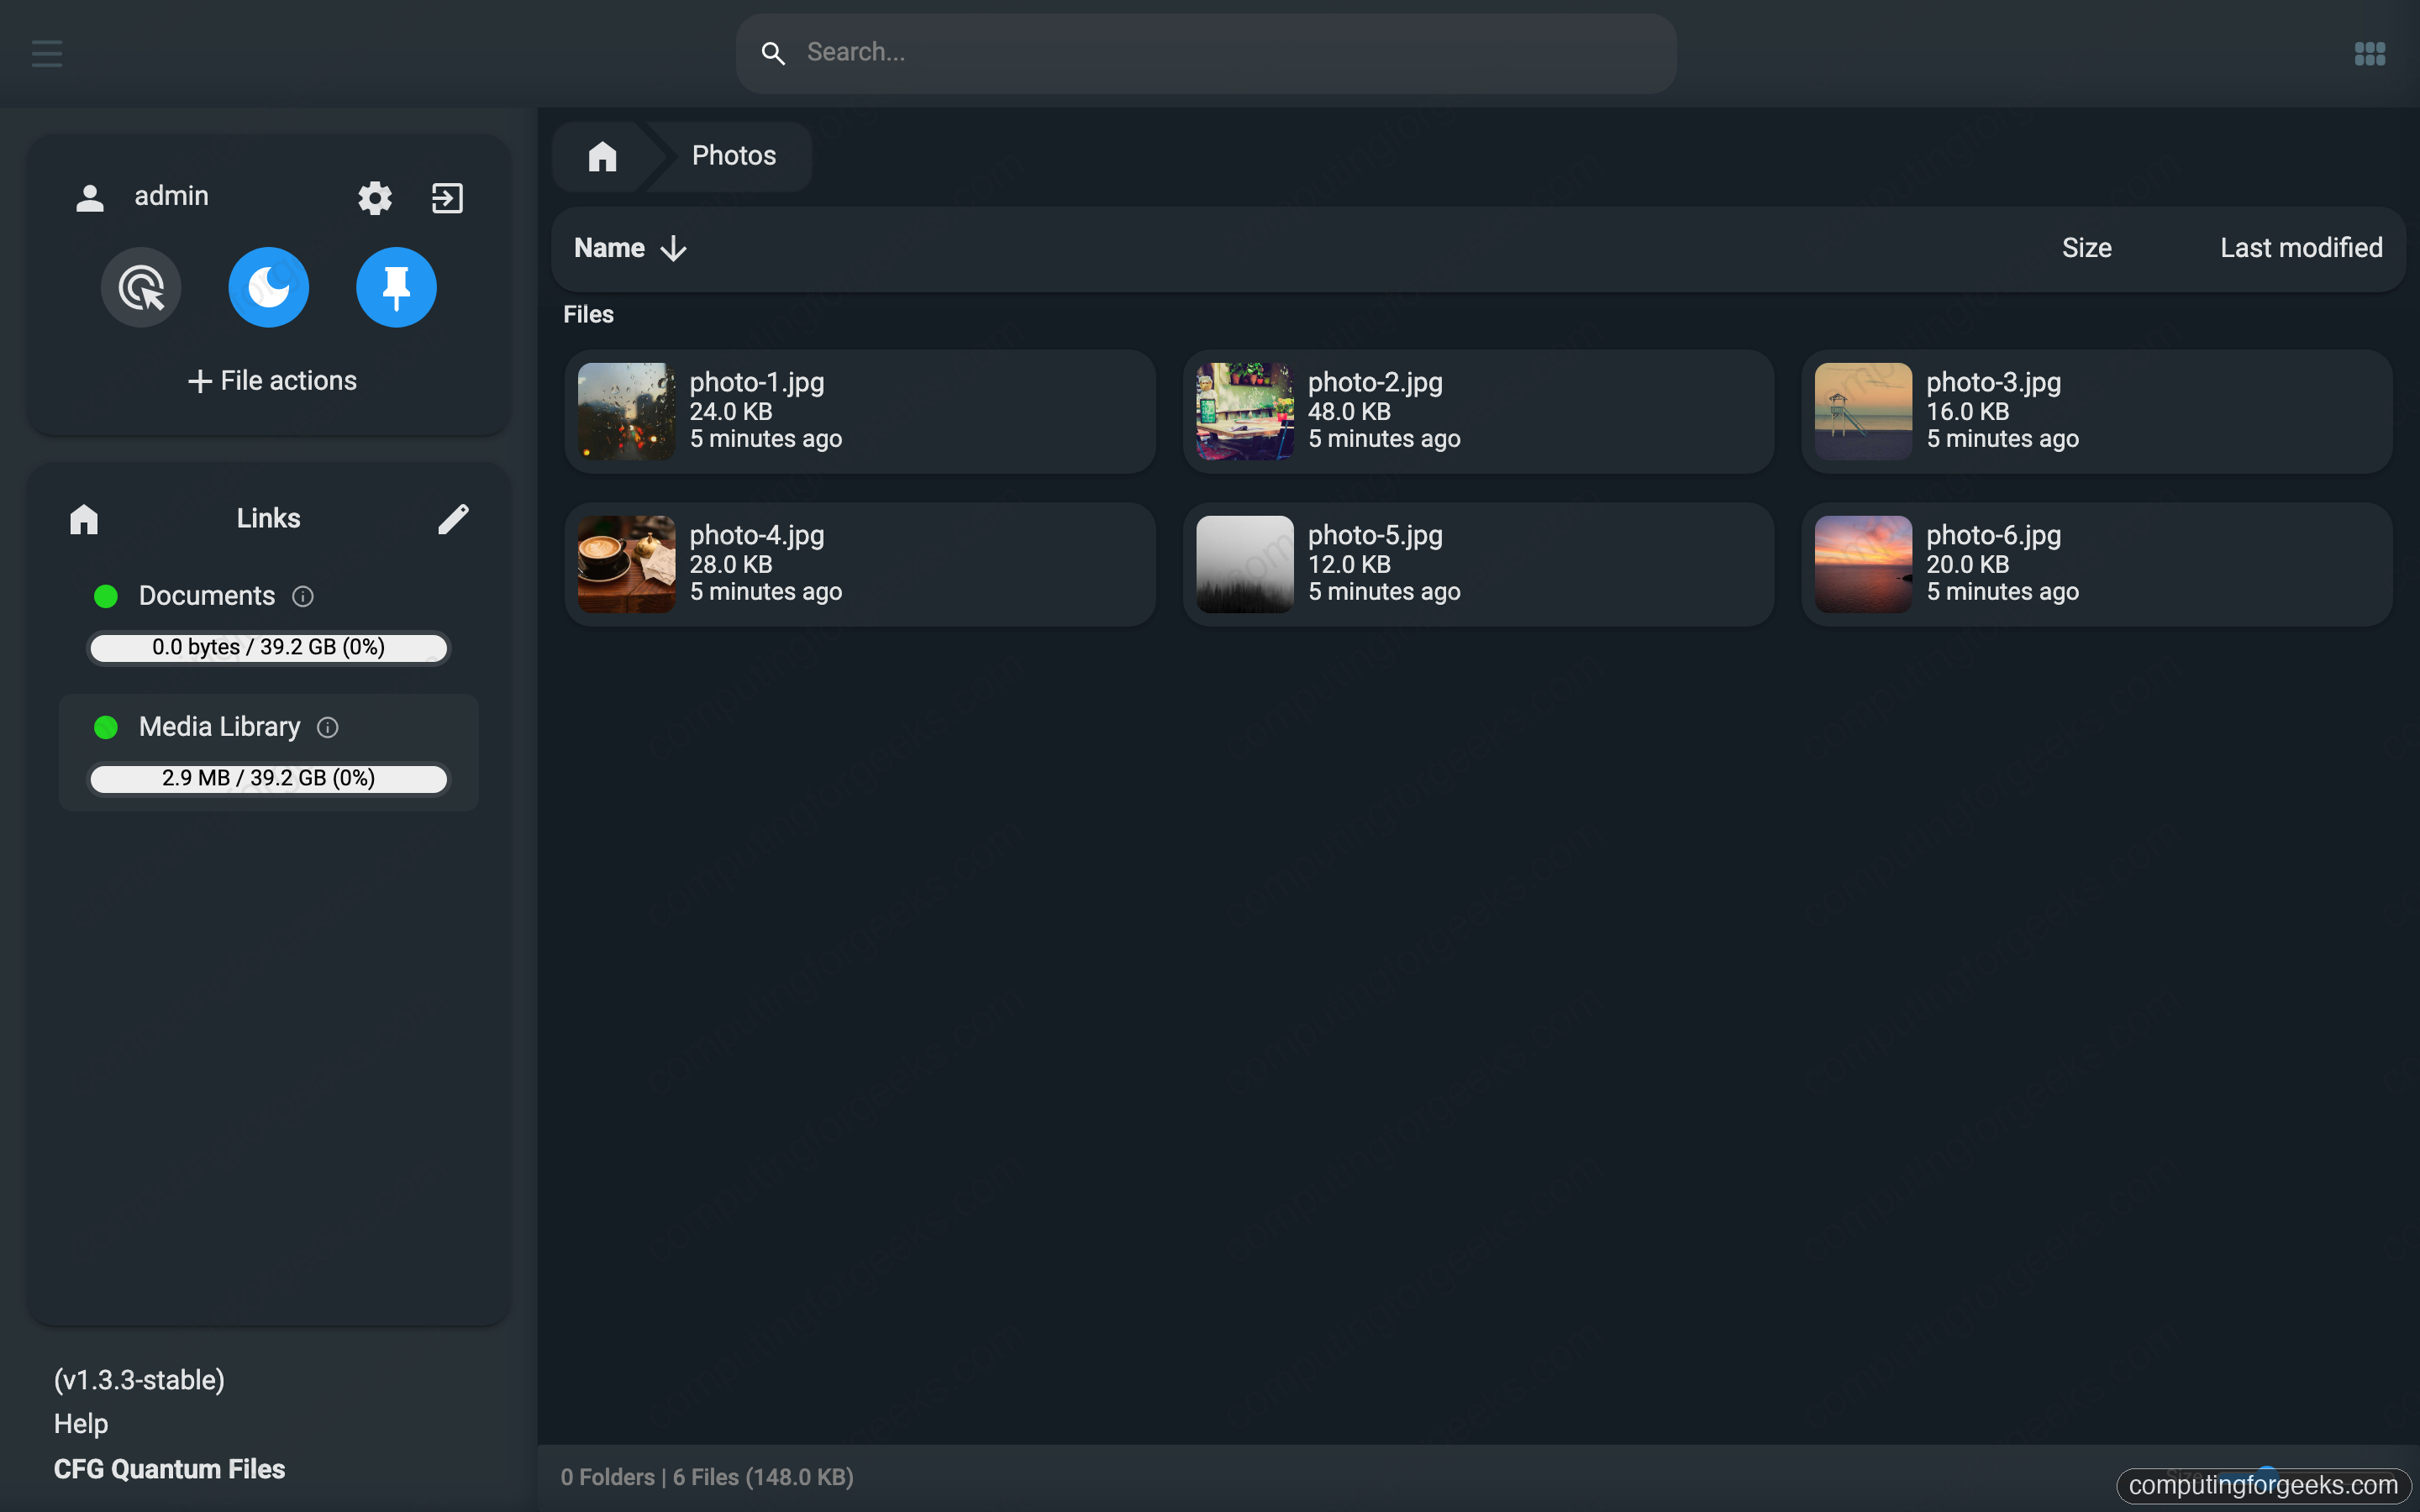Screen dimensions: 2420x1512
Task: Click Documents storage usage bar
Action: pyautogui.click(x=268, y=647)
